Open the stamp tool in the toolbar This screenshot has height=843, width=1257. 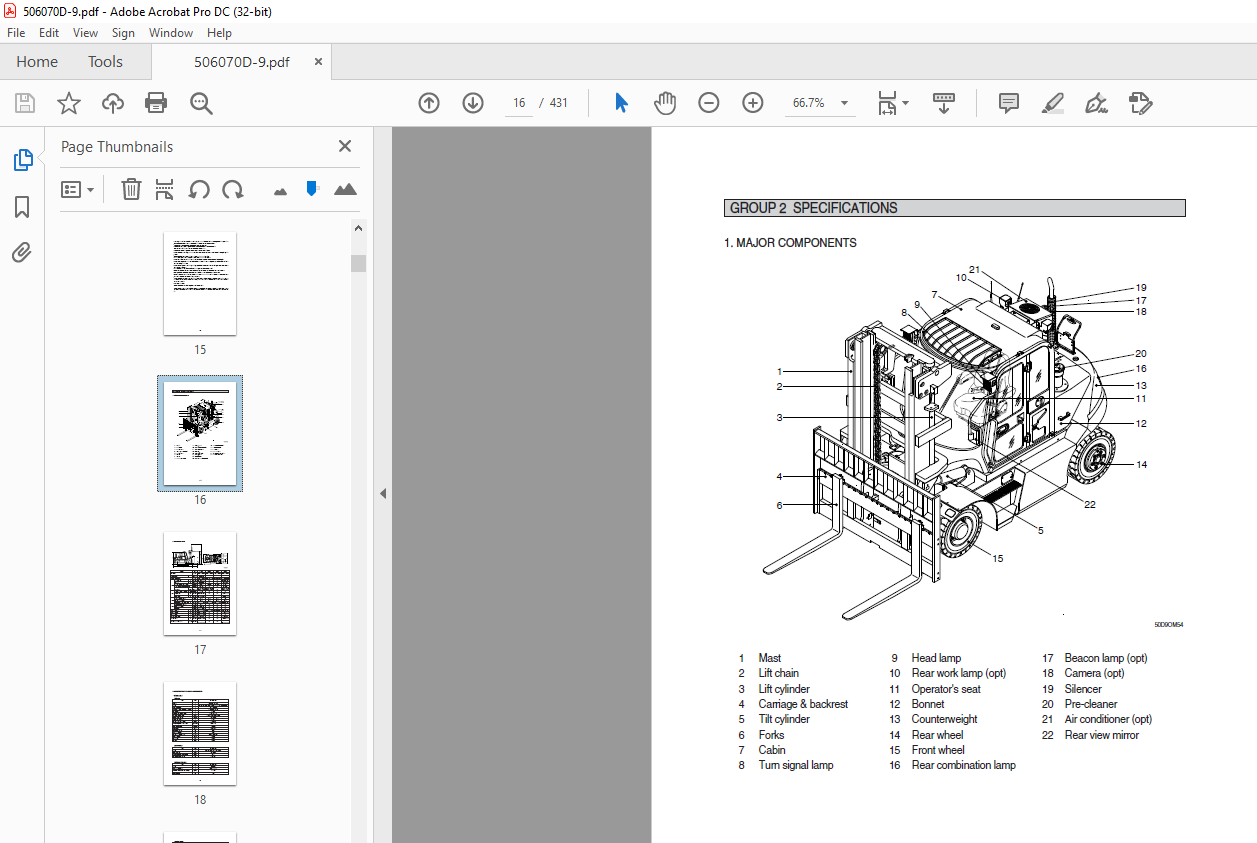coord(1140,103)
